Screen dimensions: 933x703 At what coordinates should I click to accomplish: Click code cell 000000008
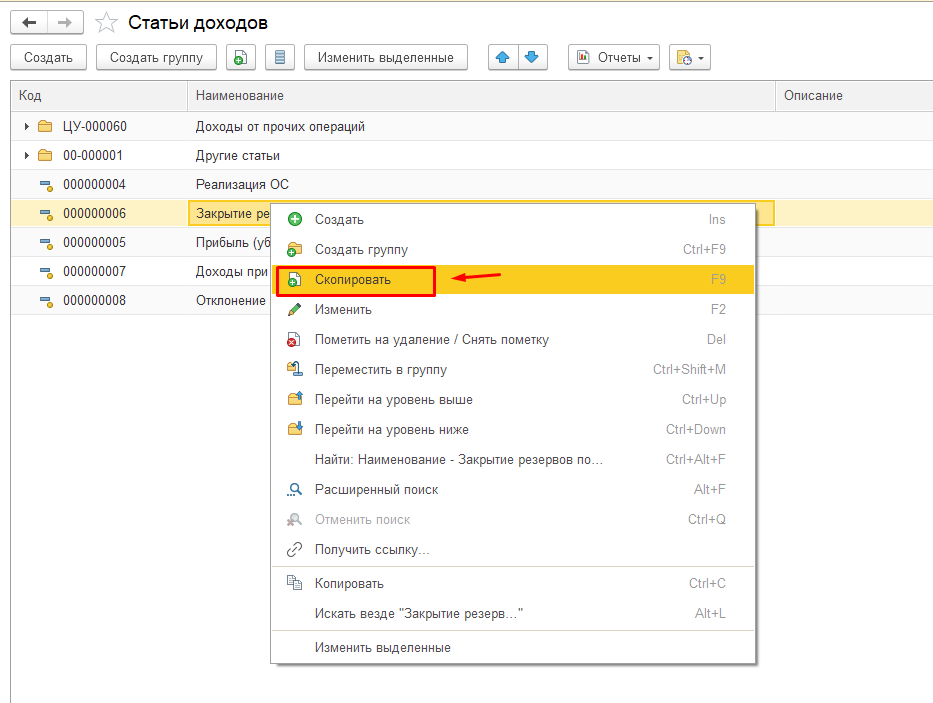(95, 301)
